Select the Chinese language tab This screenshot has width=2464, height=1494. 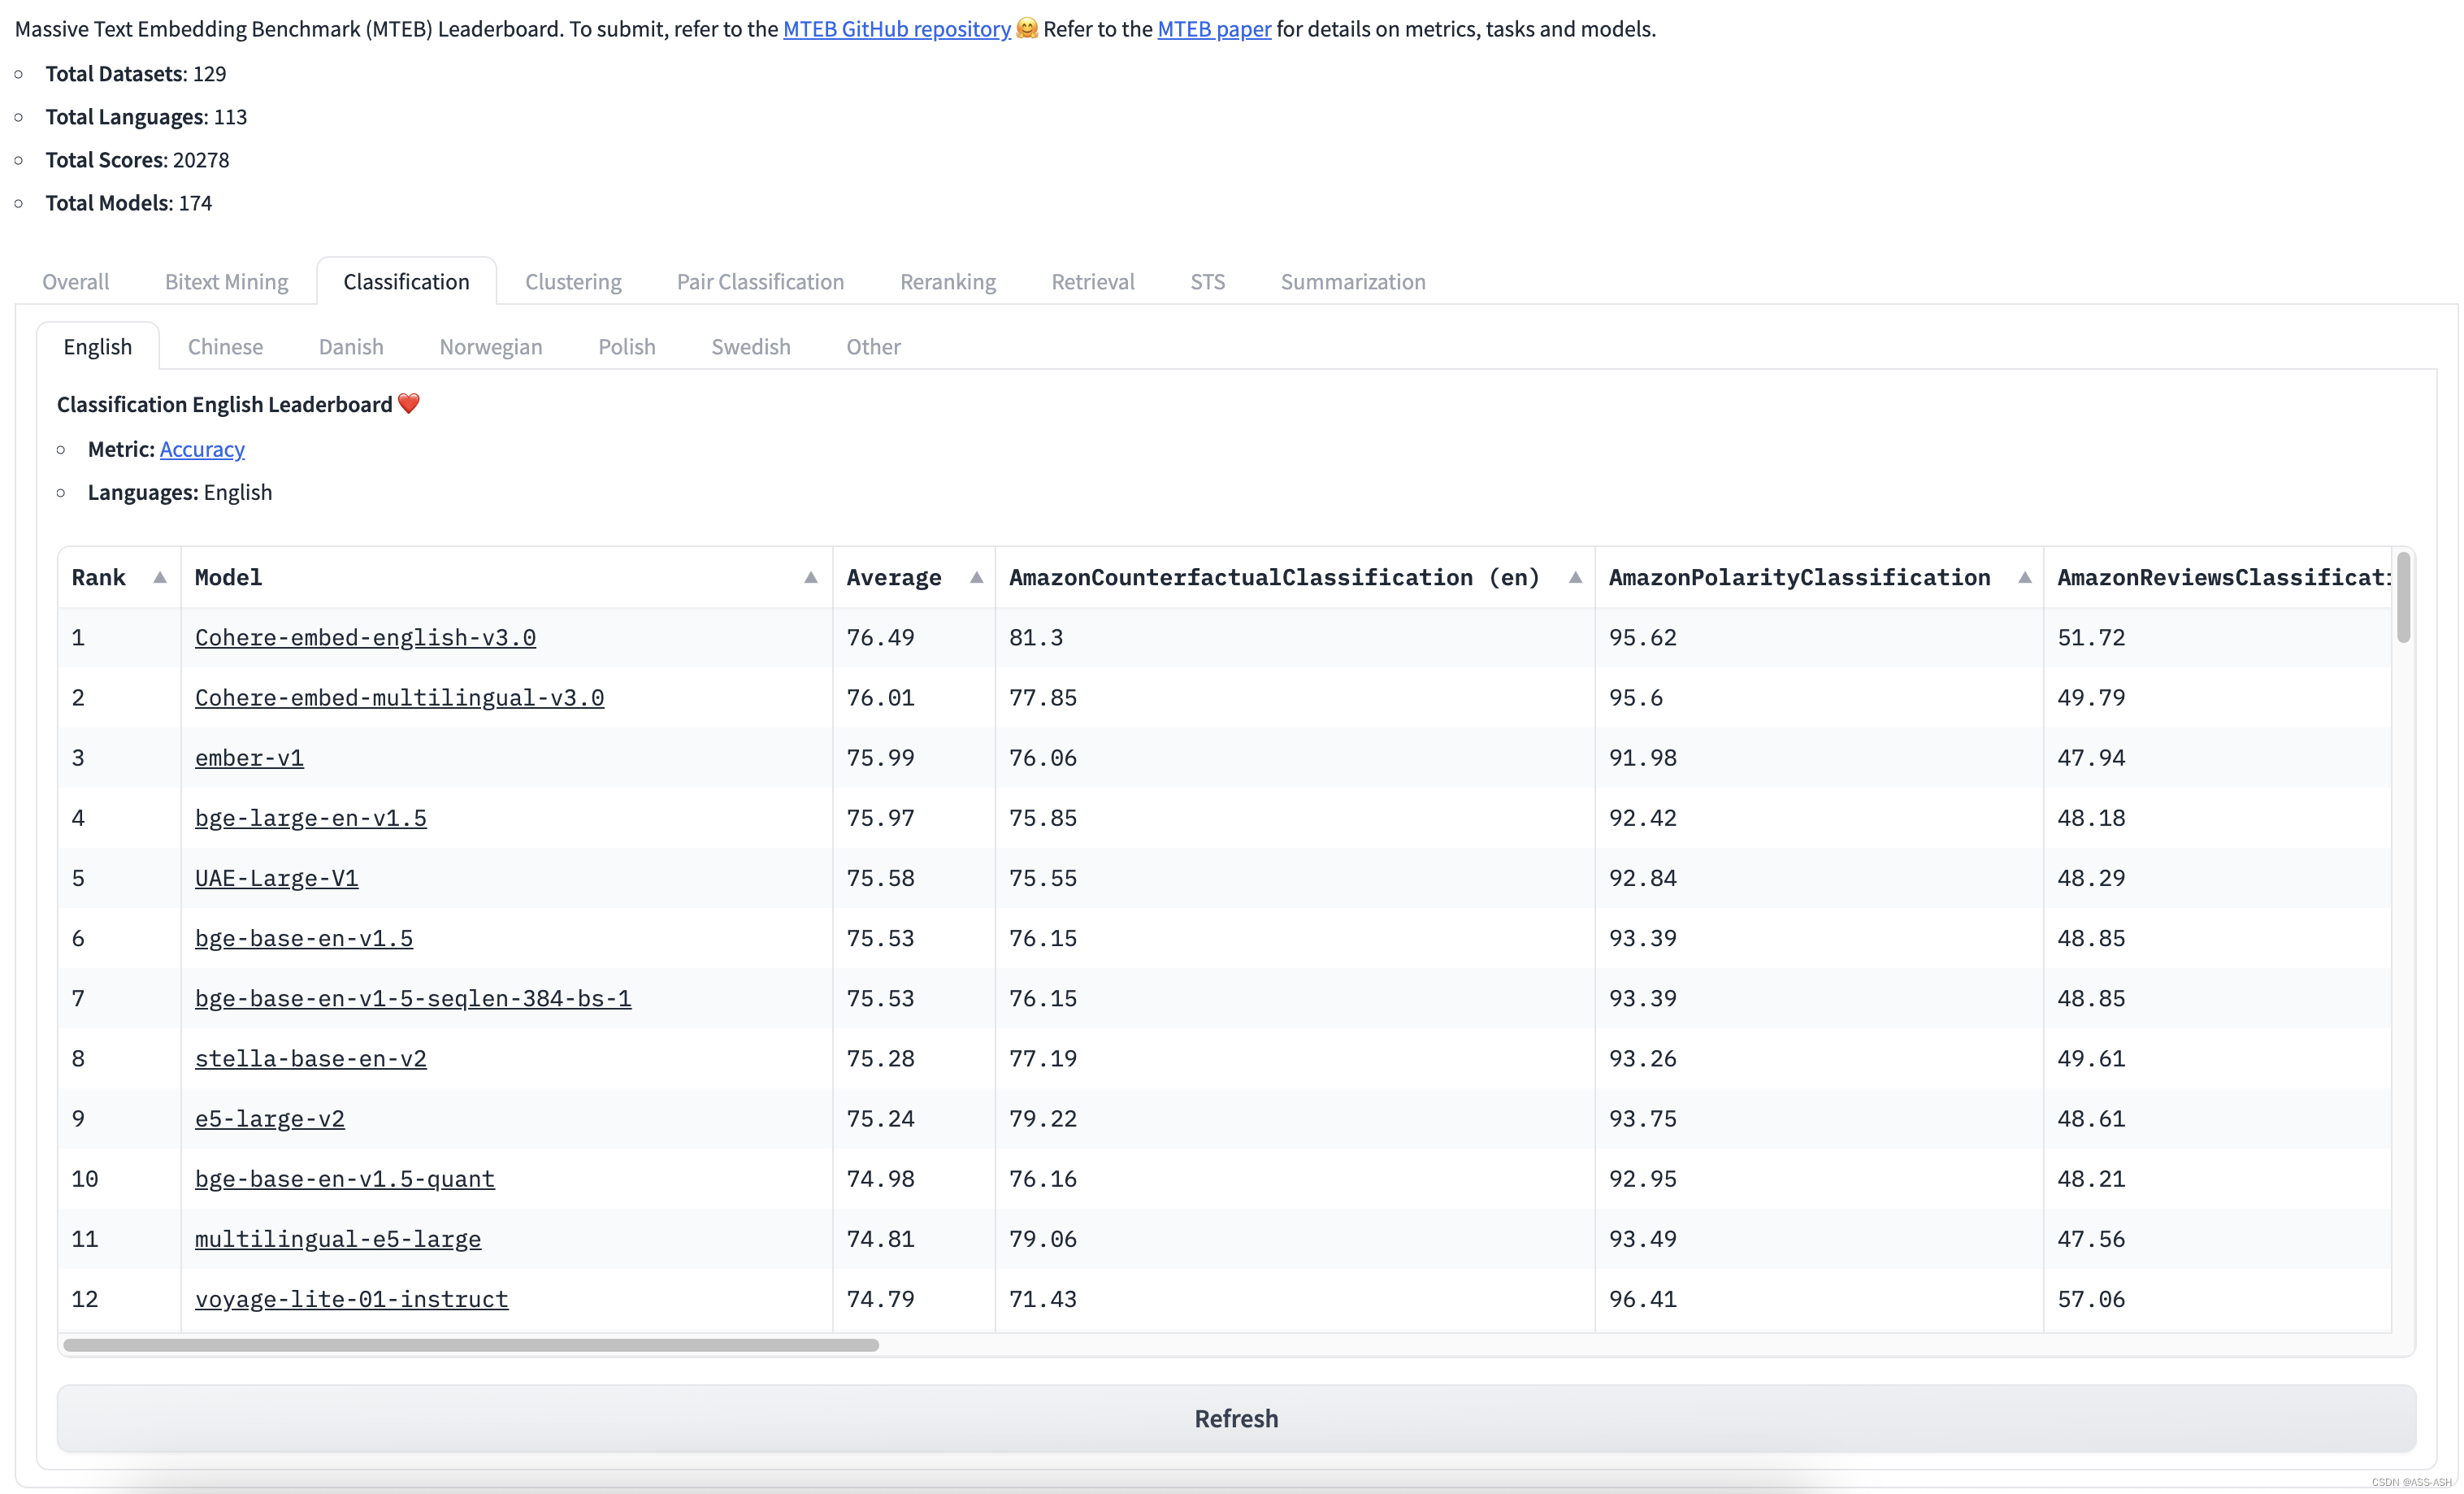[x=225, y=347]
